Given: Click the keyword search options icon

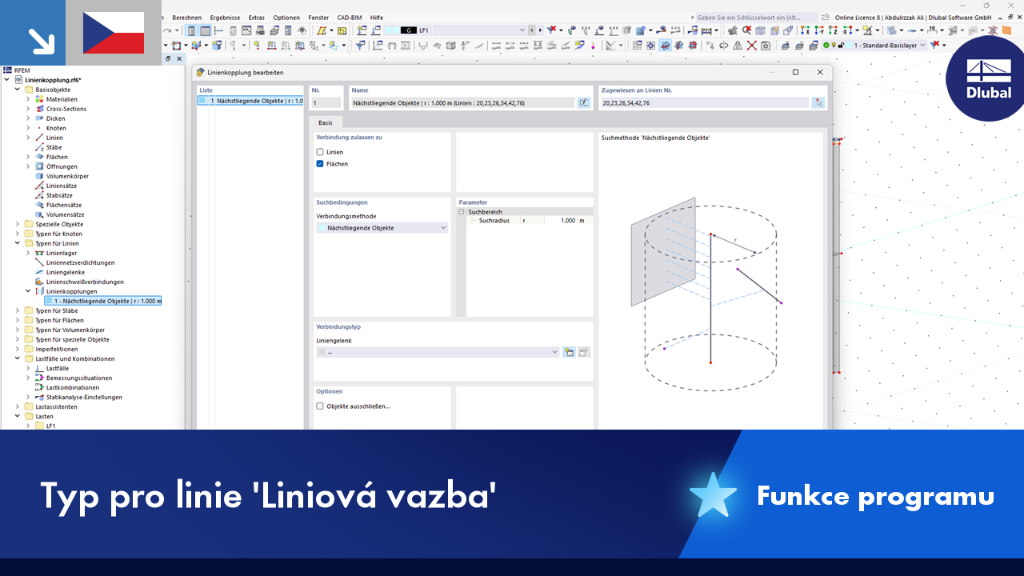Looking at the screenshot, I should click(825, 18).
